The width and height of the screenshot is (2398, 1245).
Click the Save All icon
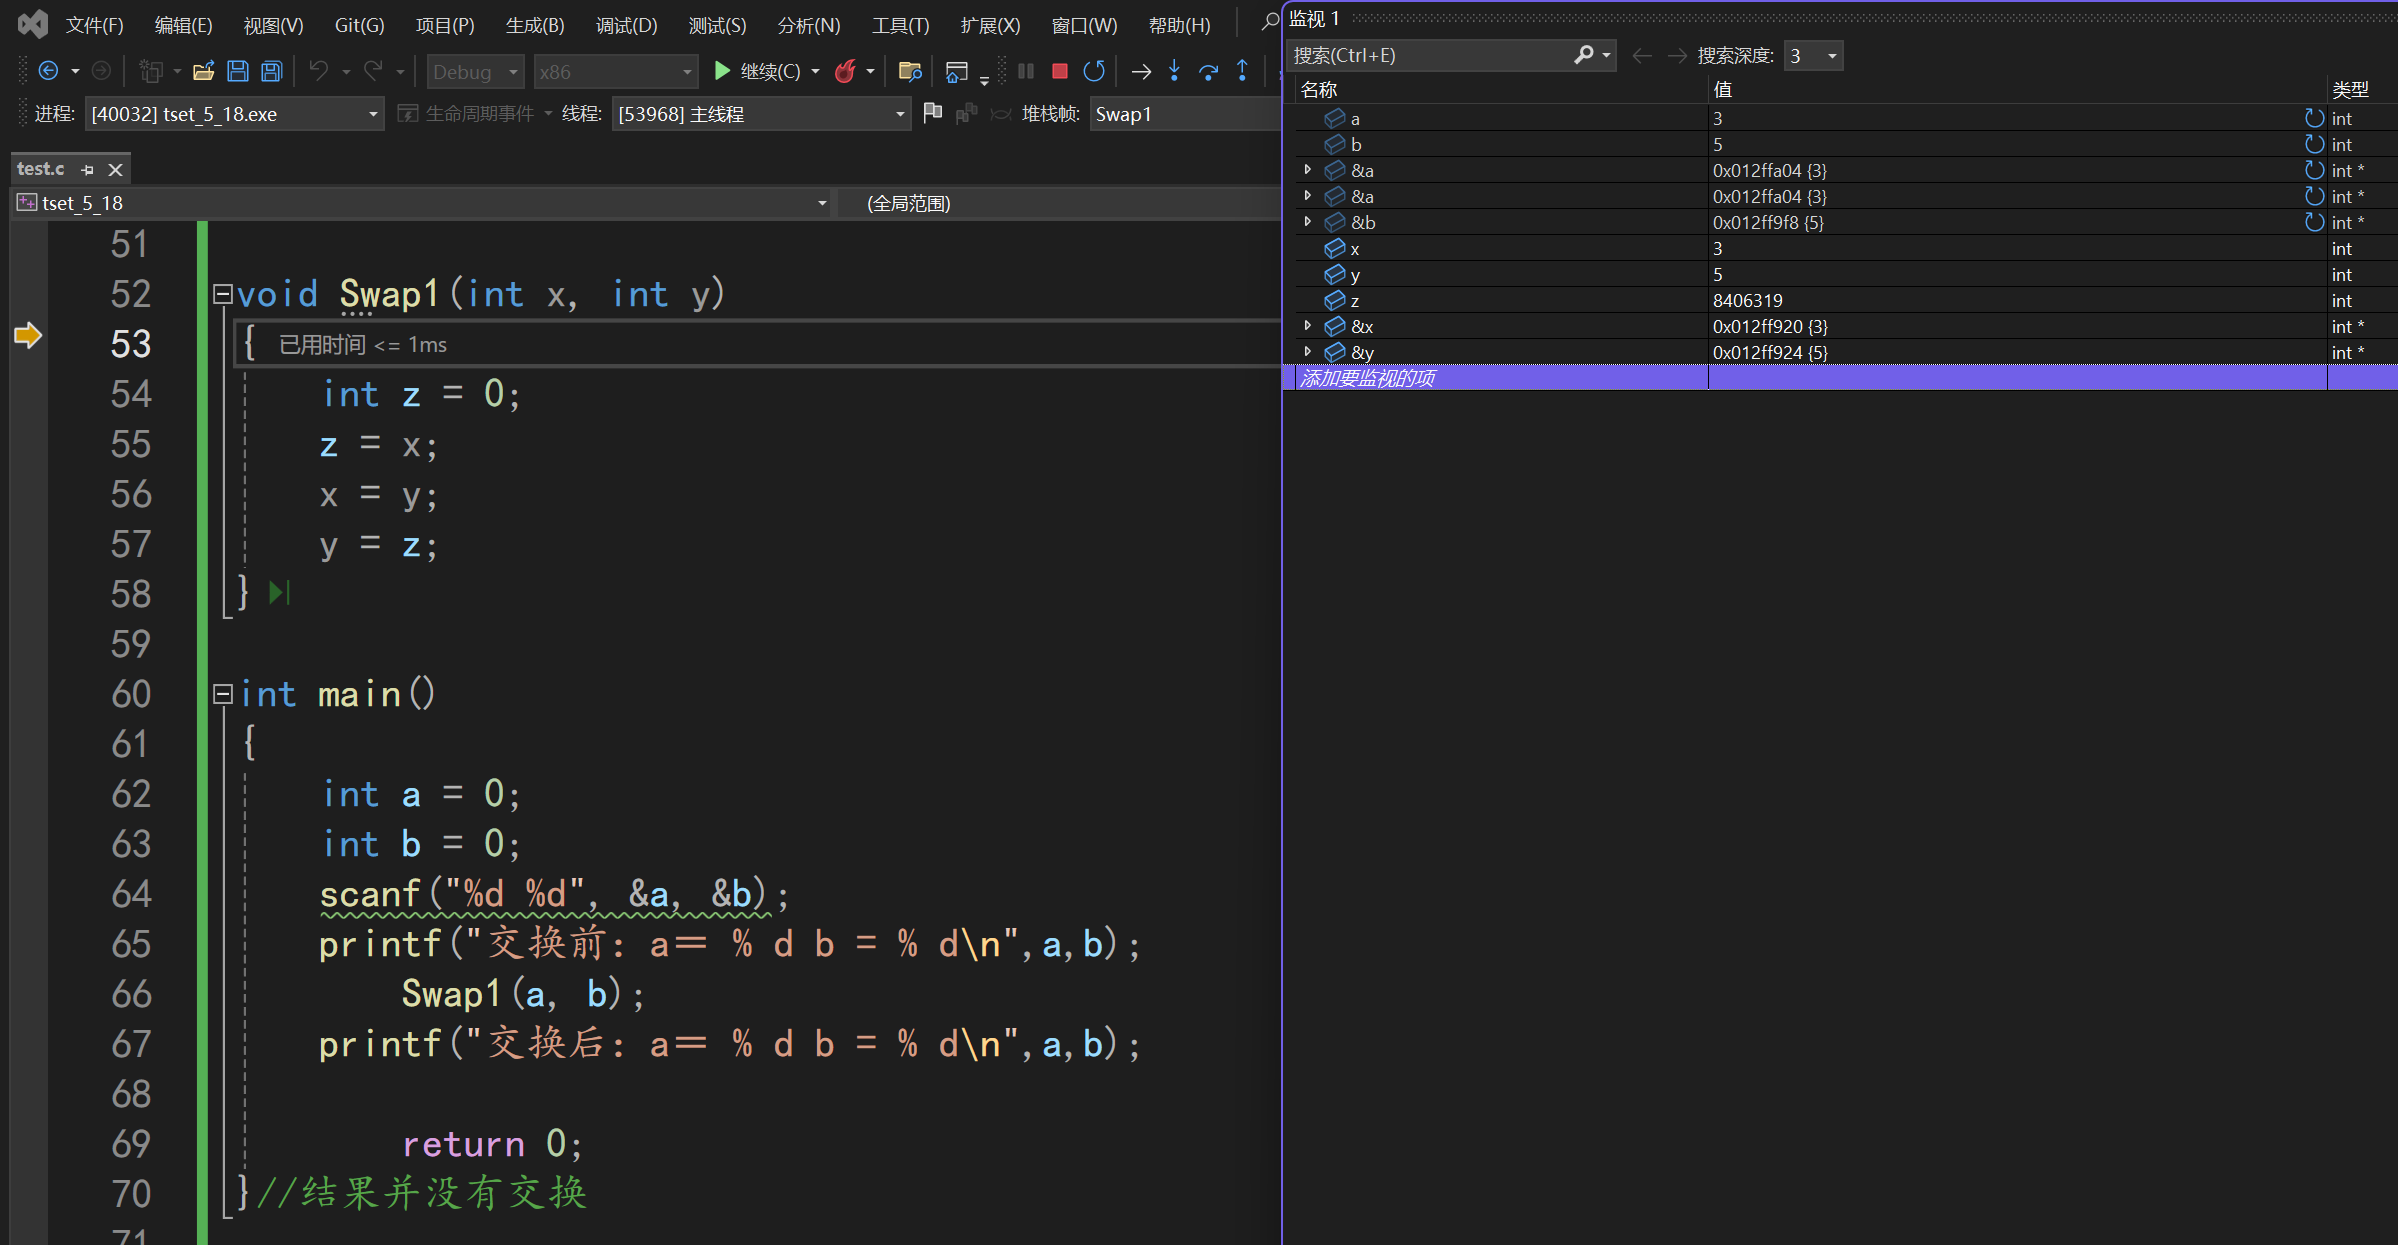pos(271,71)
